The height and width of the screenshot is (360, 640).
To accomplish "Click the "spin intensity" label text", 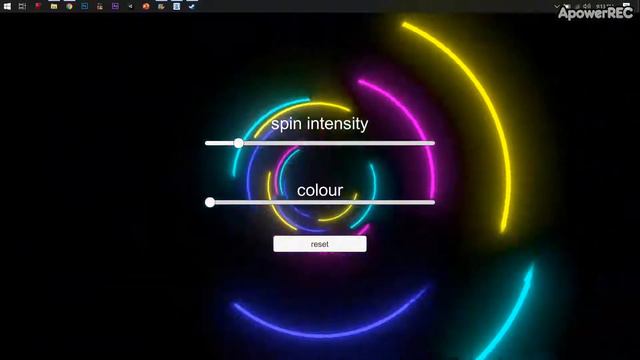I will click(320, 124).
